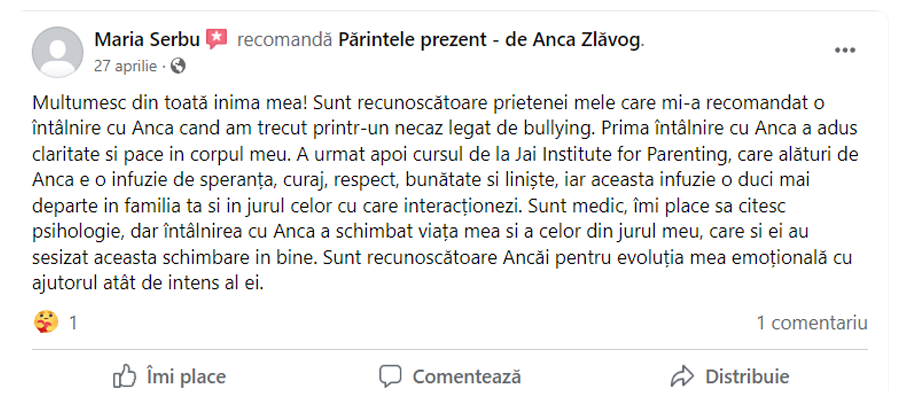This screenshot has width=900, height=412.
Task: Open Maria Serbu's profile name link
Action: (147, 40)
